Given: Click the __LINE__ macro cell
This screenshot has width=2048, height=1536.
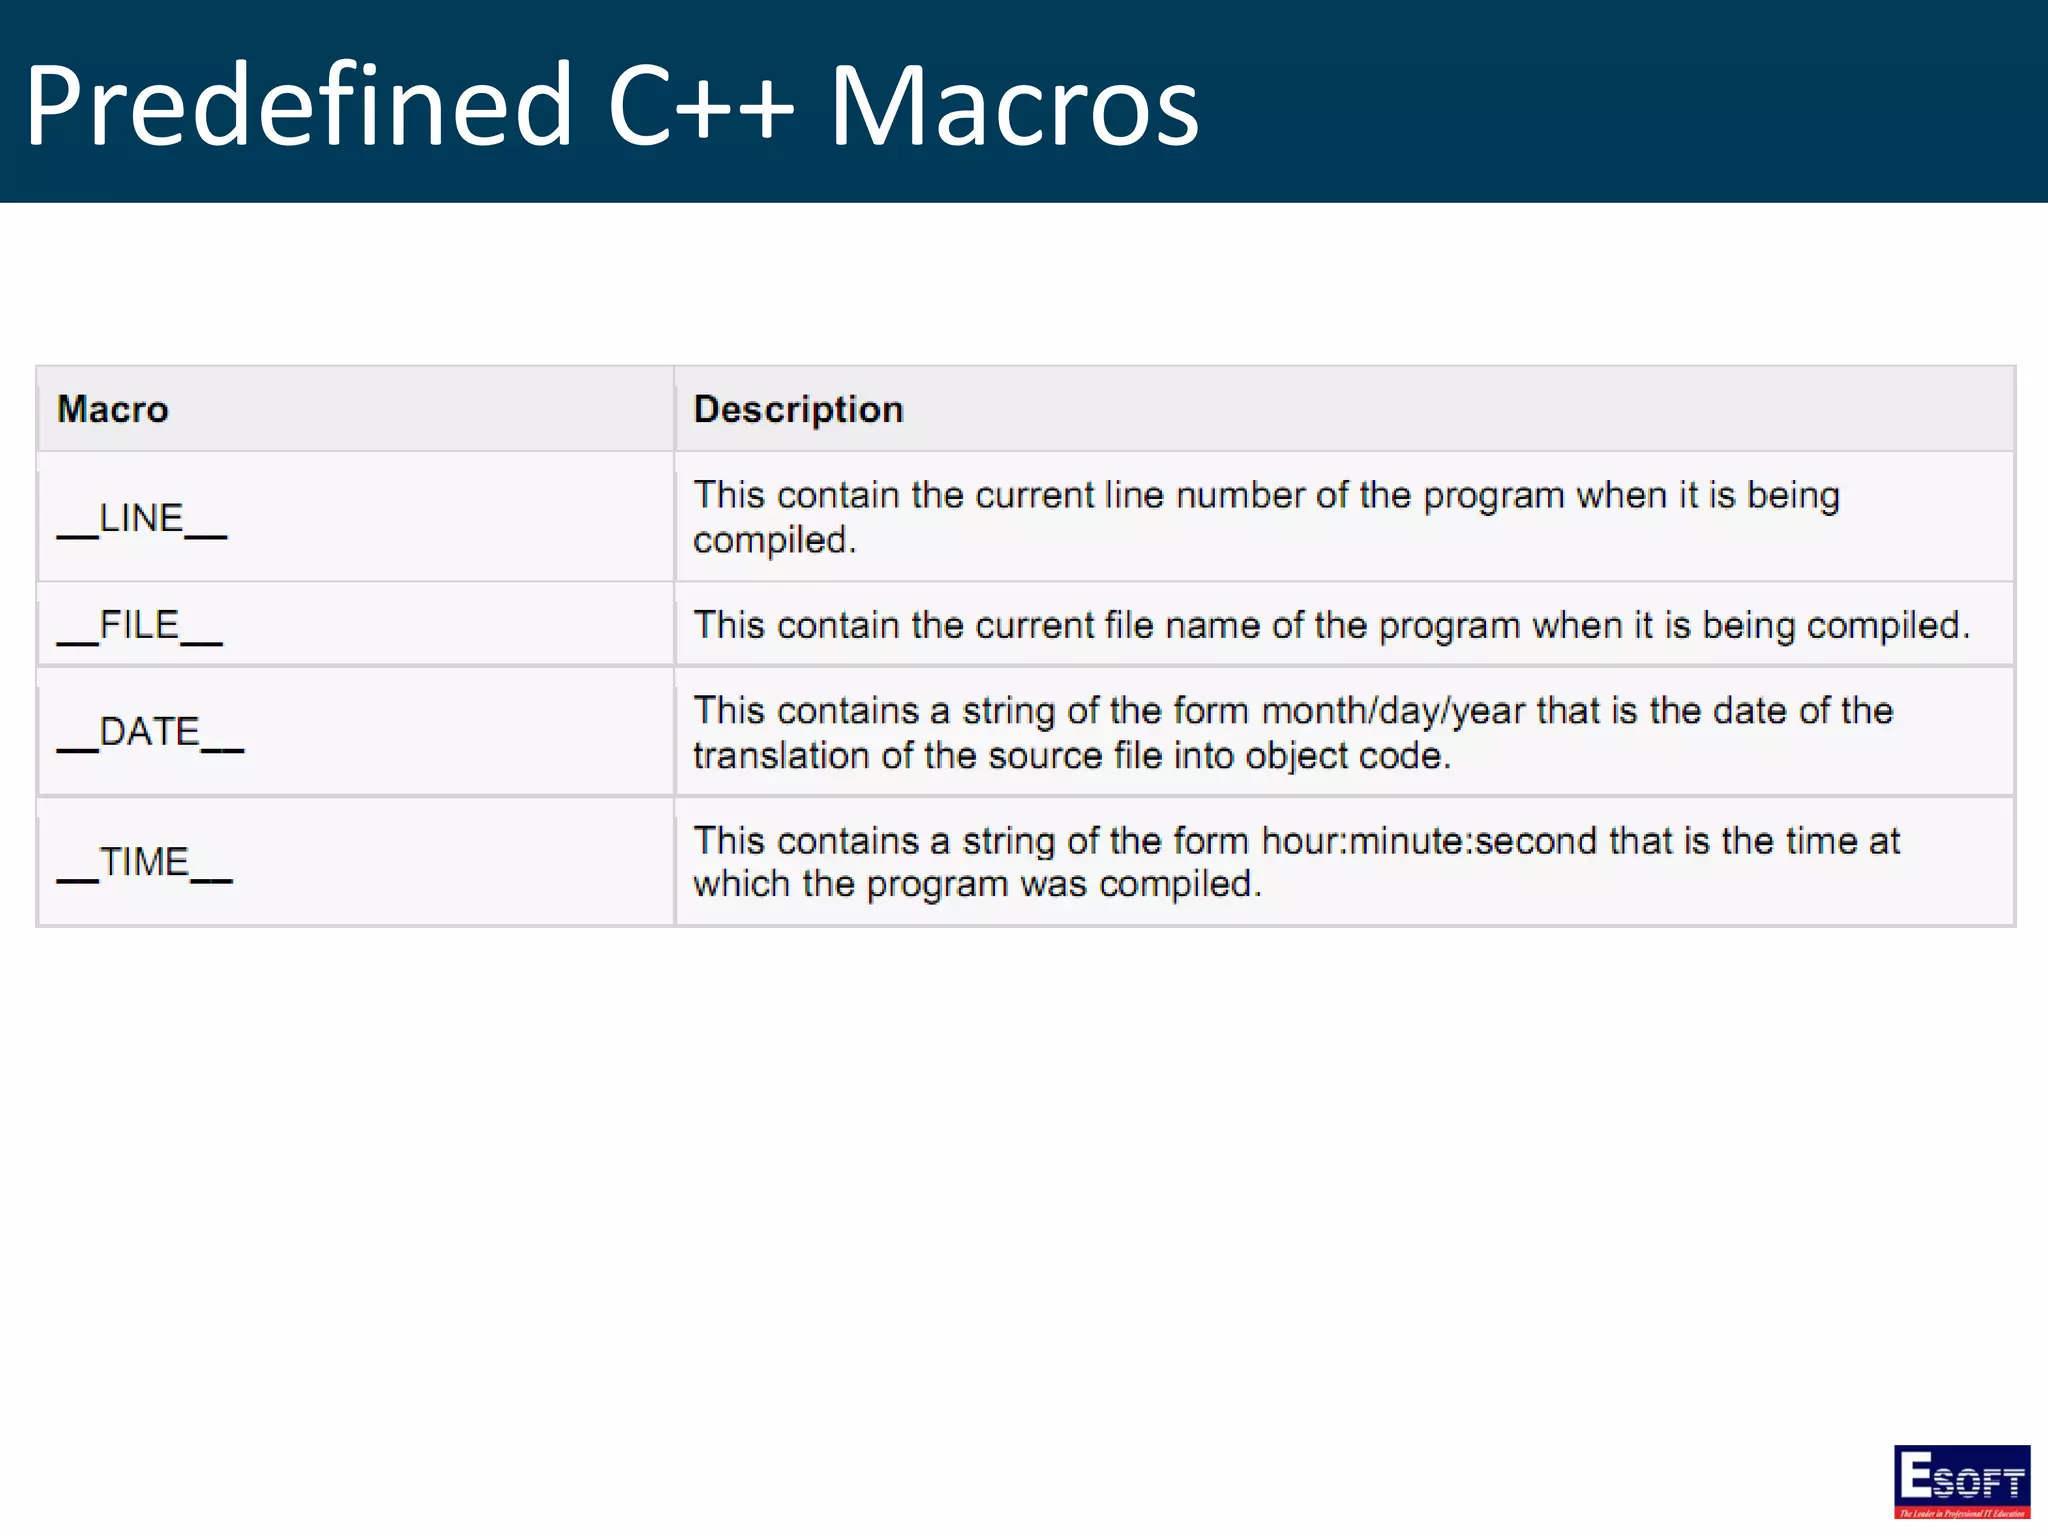Looking at the screenshot, I should coord(142,519).
